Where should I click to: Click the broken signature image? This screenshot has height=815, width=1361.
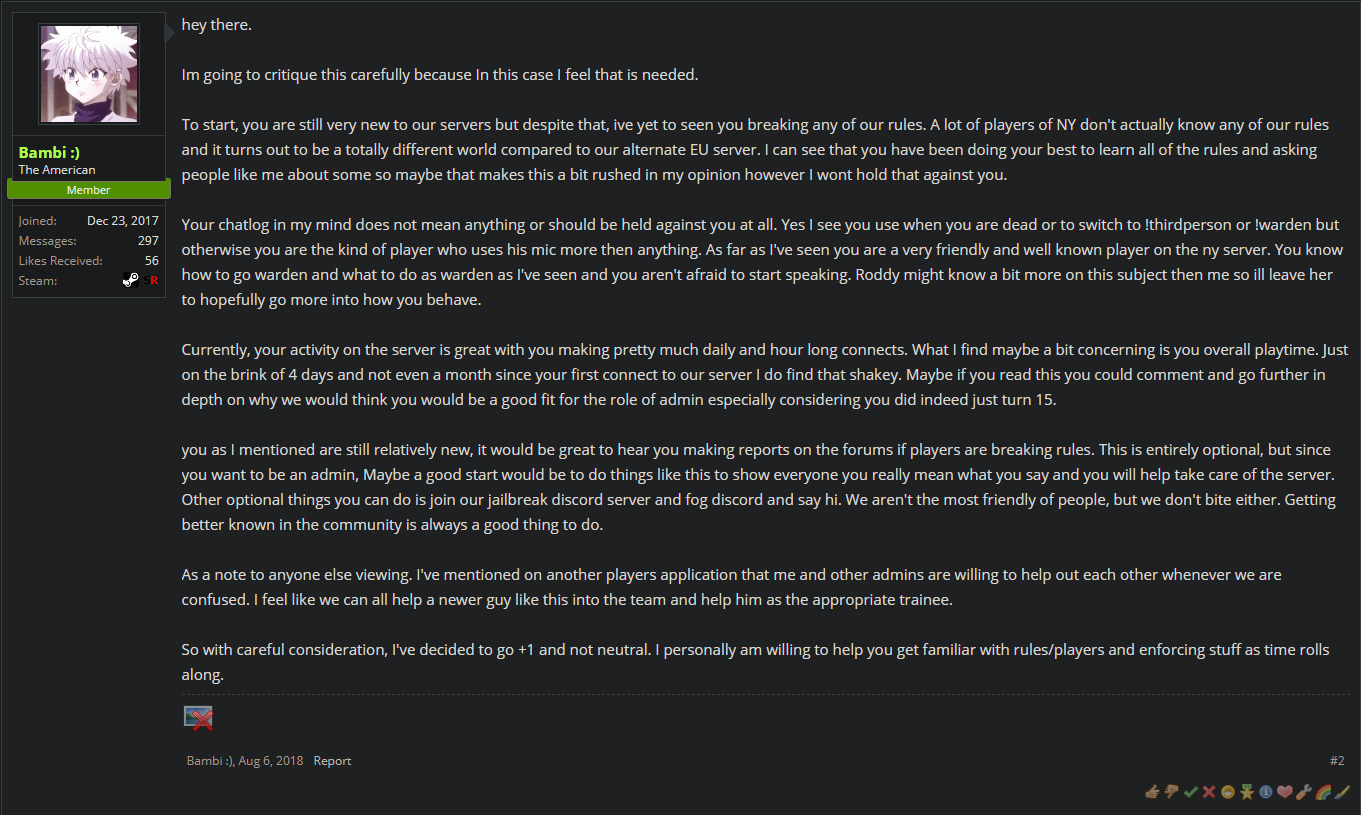coord(198,717)
